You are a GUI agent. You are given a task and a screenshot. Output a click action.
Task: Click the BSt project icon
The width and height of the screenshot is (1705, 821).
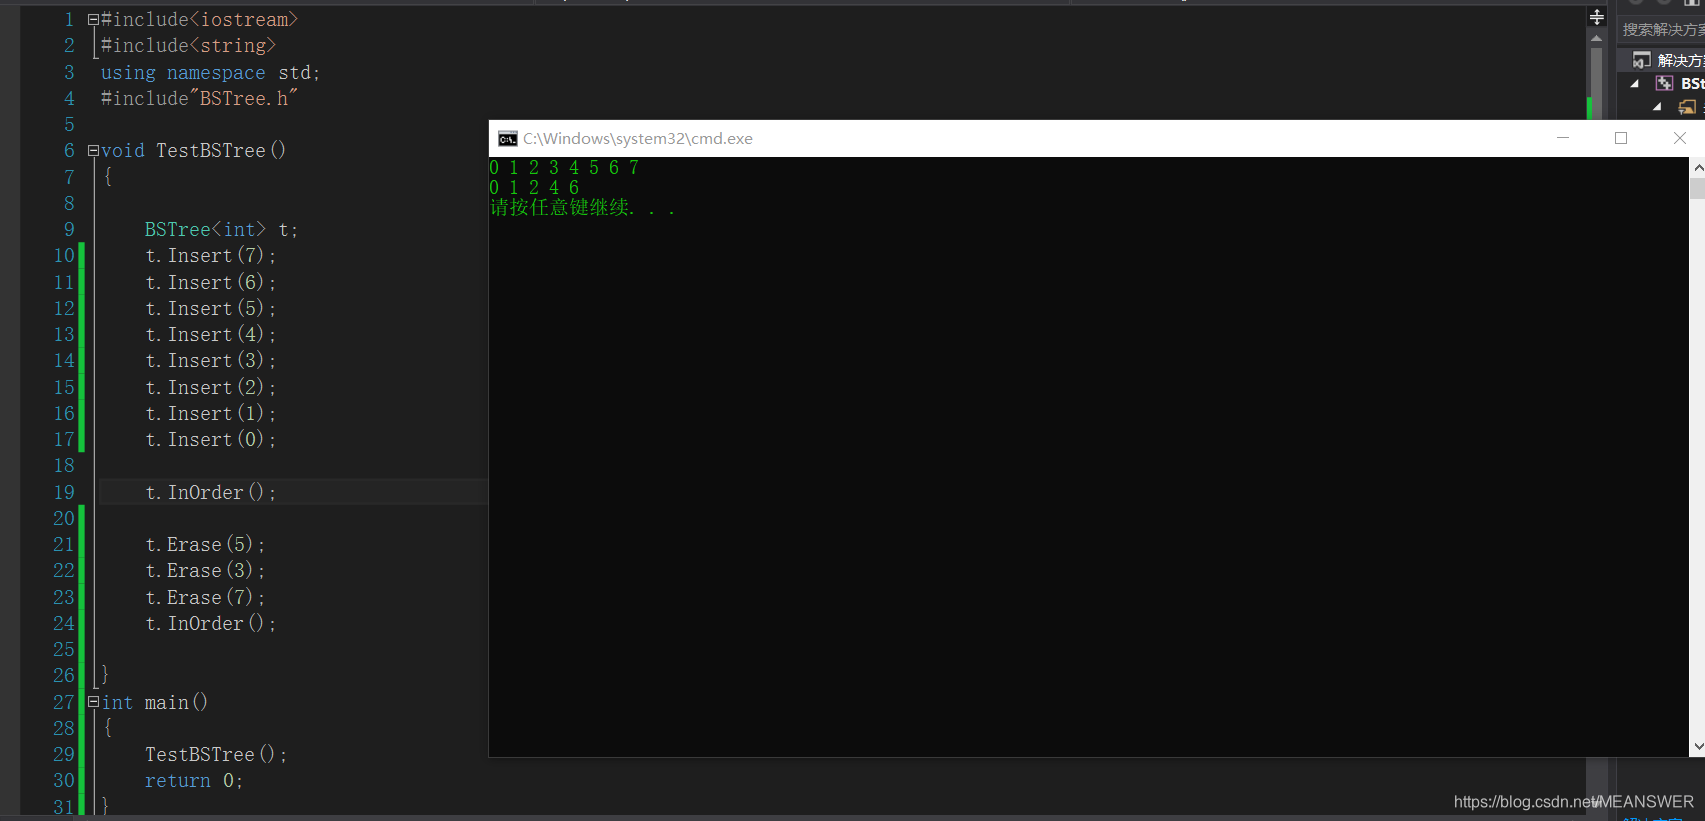[x=1664, y=84]
